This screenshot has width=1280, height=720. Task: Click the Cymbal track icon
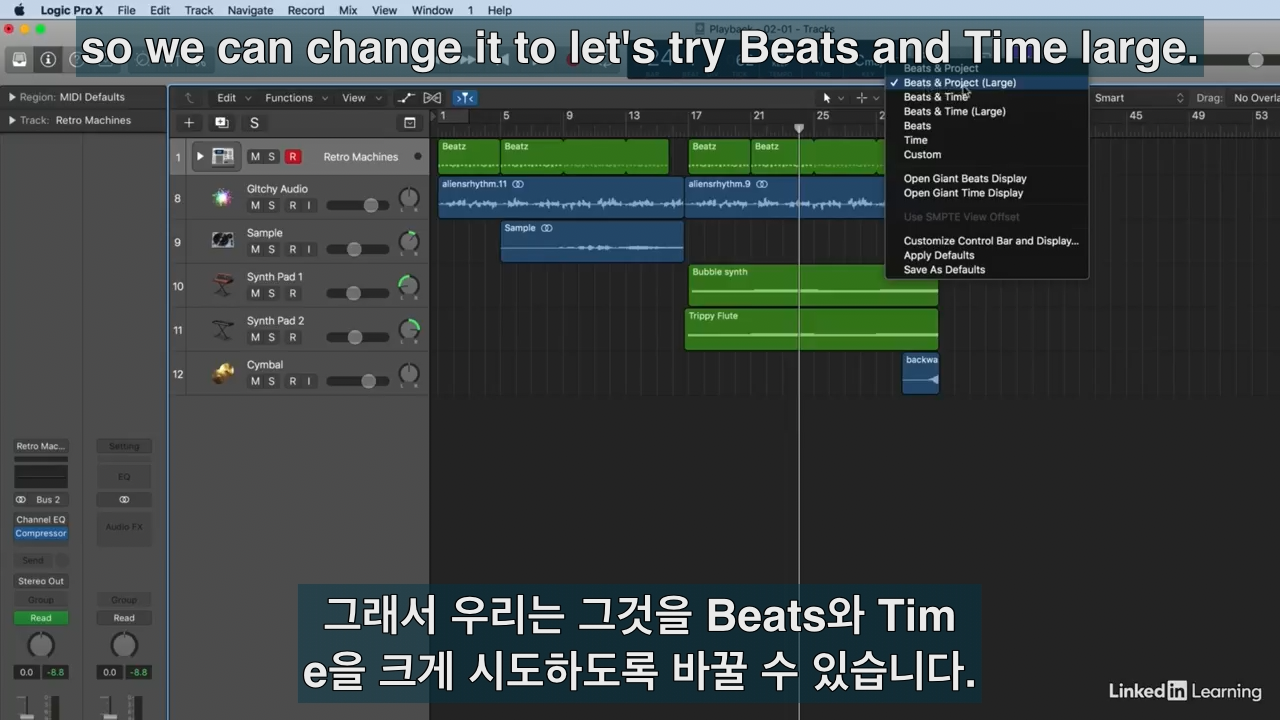(222, 373)
